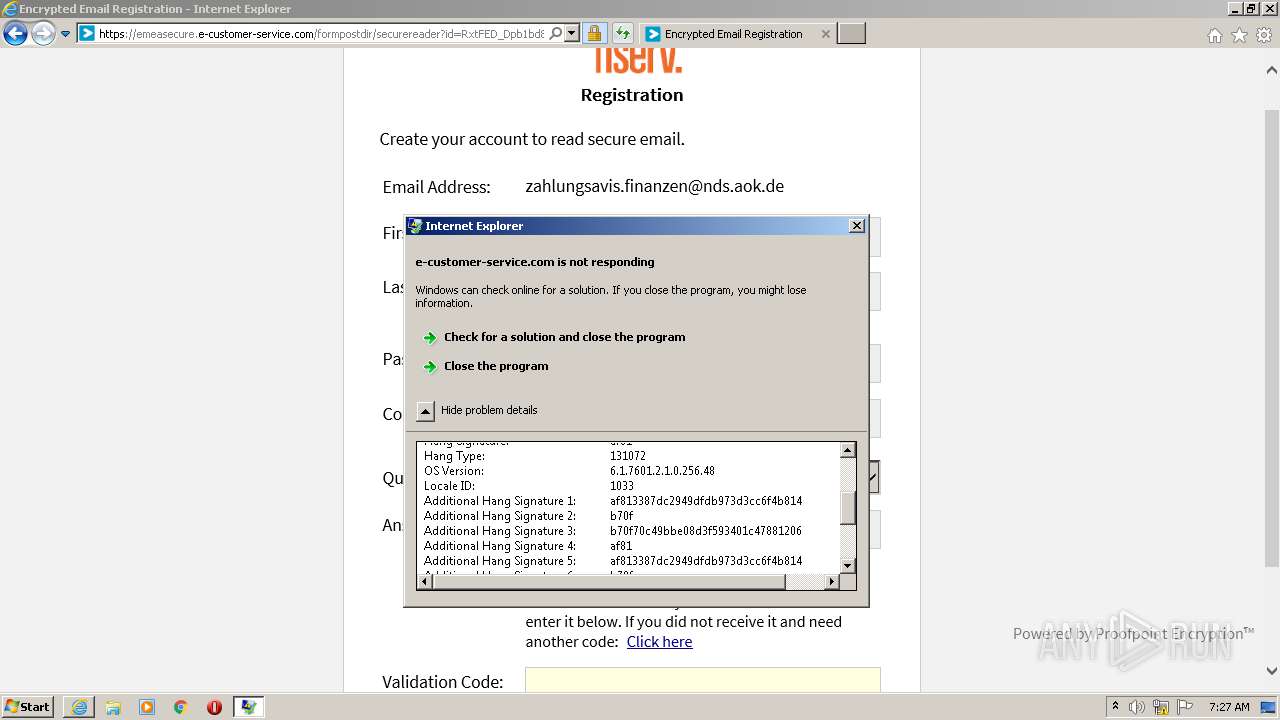
Task: Click the address bar URL field
Action: tap(320, 34)
